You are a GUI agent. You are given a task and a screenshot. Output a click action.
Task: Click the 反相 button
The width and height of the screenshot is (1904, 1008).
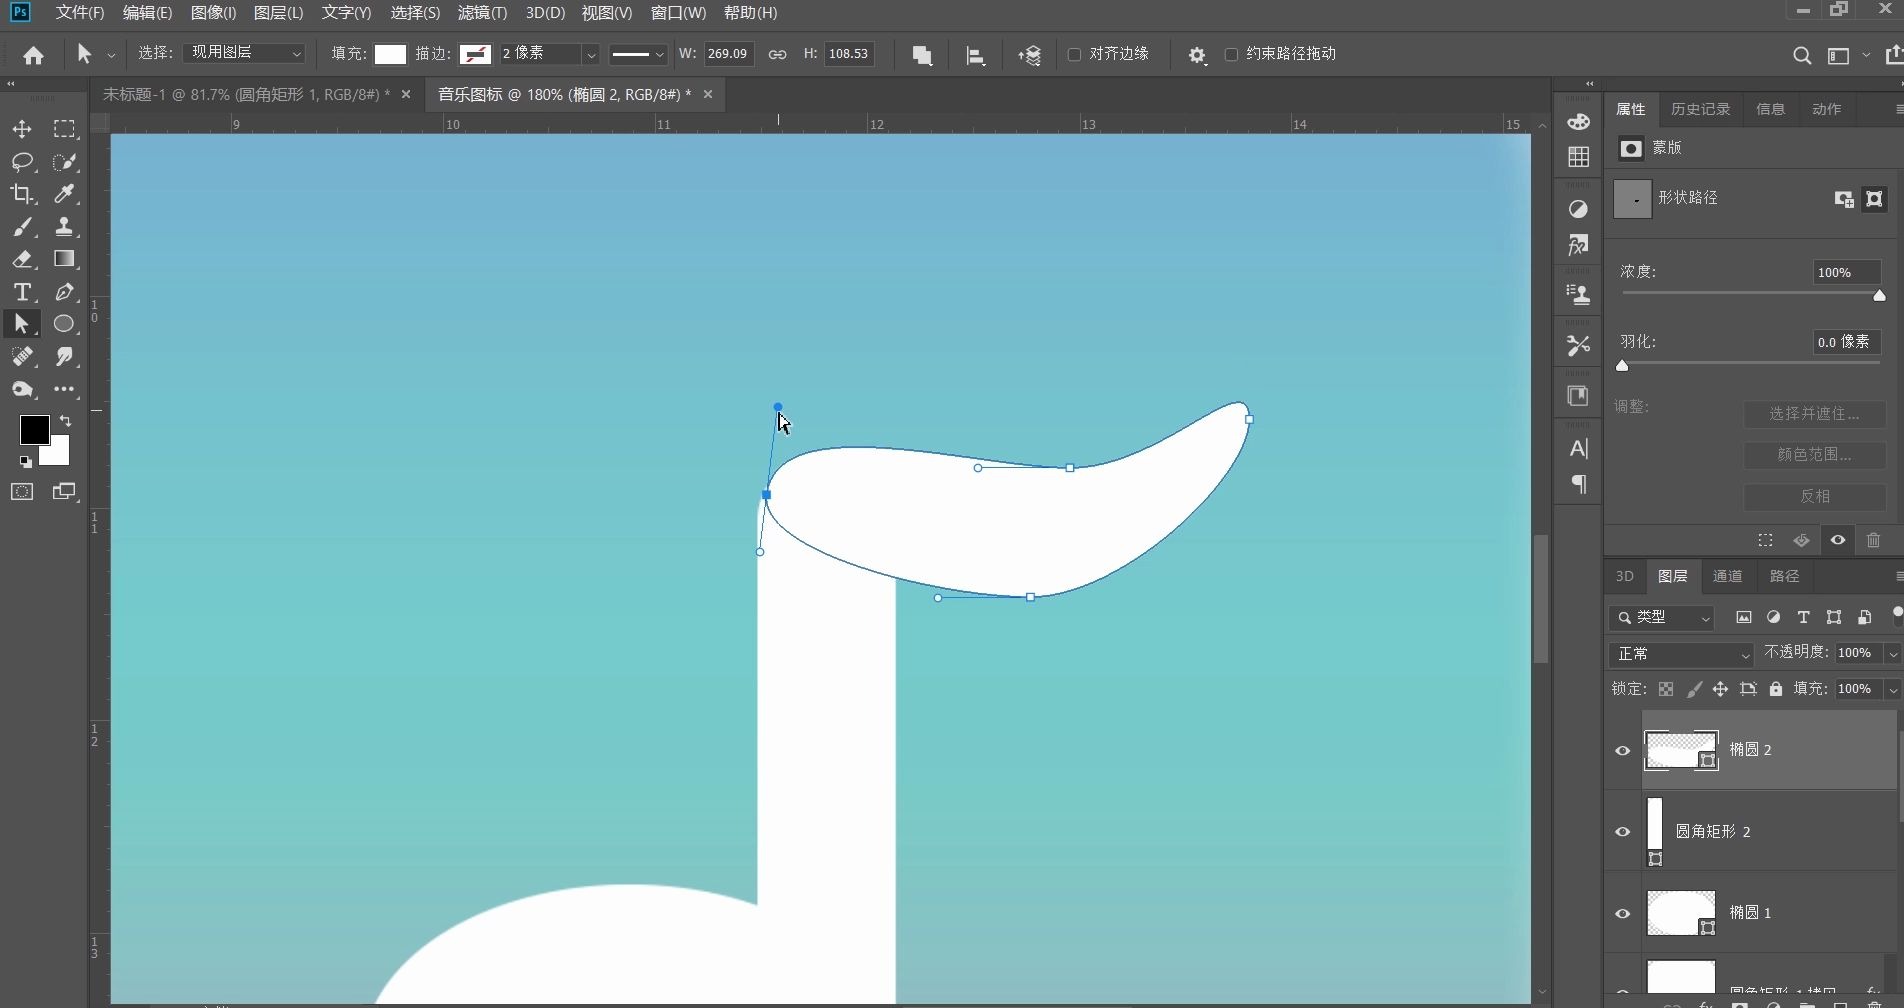(x=1814, y=497)
